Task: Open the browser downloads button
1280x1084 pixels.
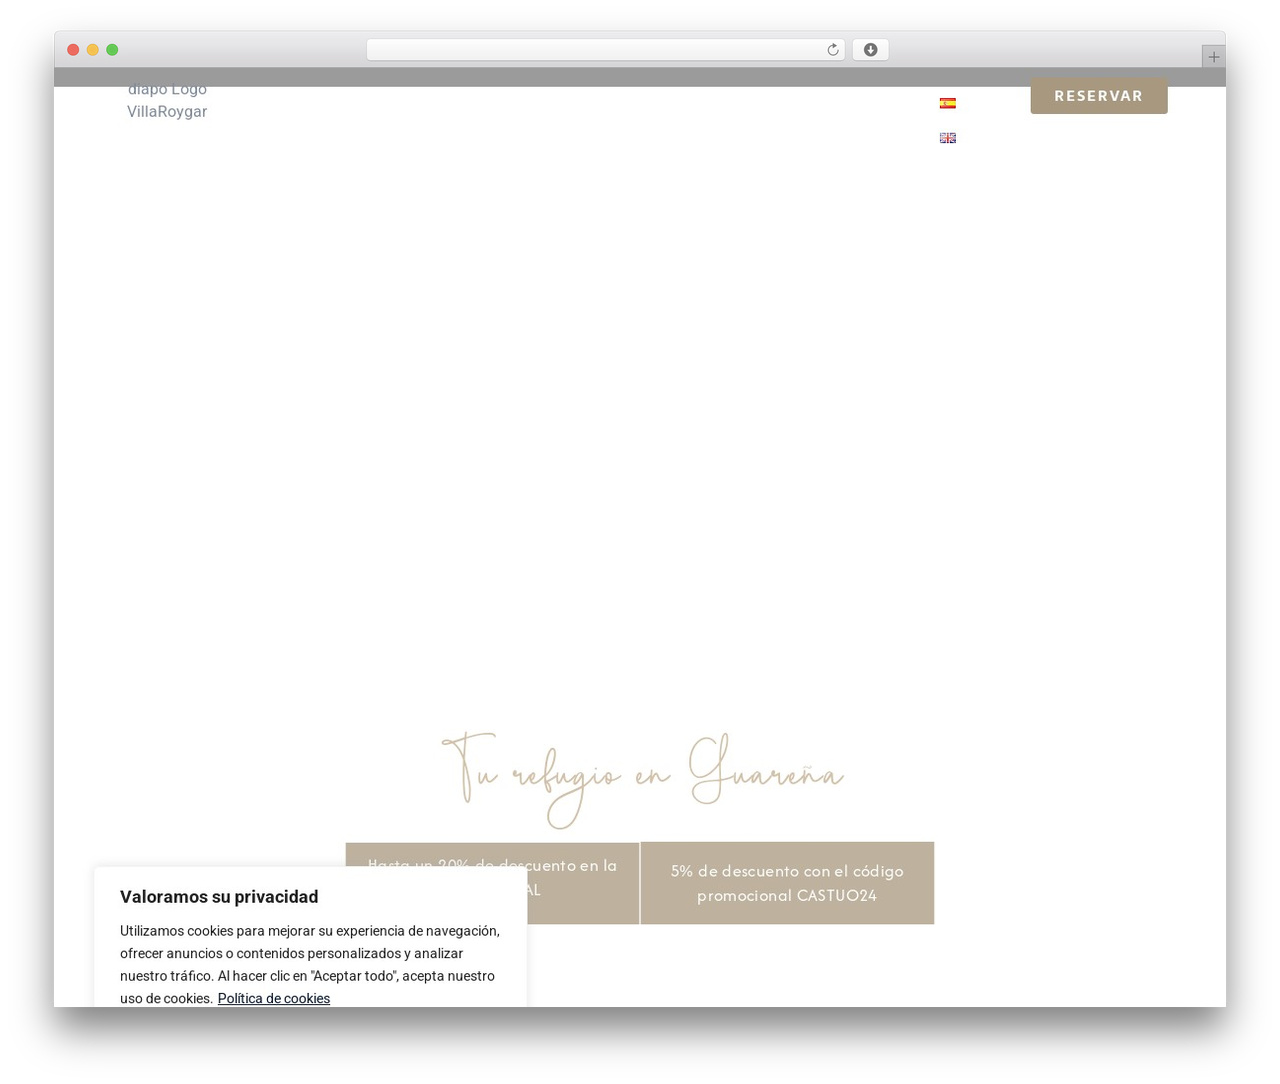Action: click(870, 50)
